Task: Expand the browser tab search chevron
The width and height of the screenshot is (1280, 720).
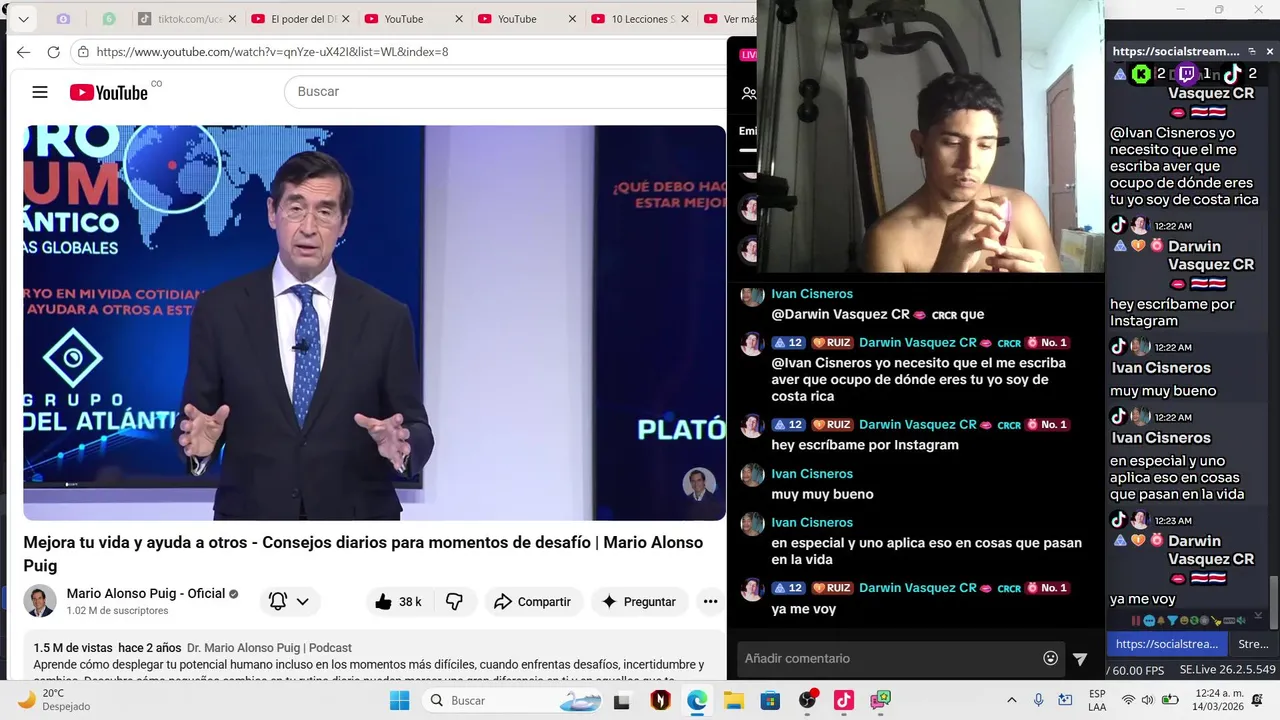Action: coord(23,19)
